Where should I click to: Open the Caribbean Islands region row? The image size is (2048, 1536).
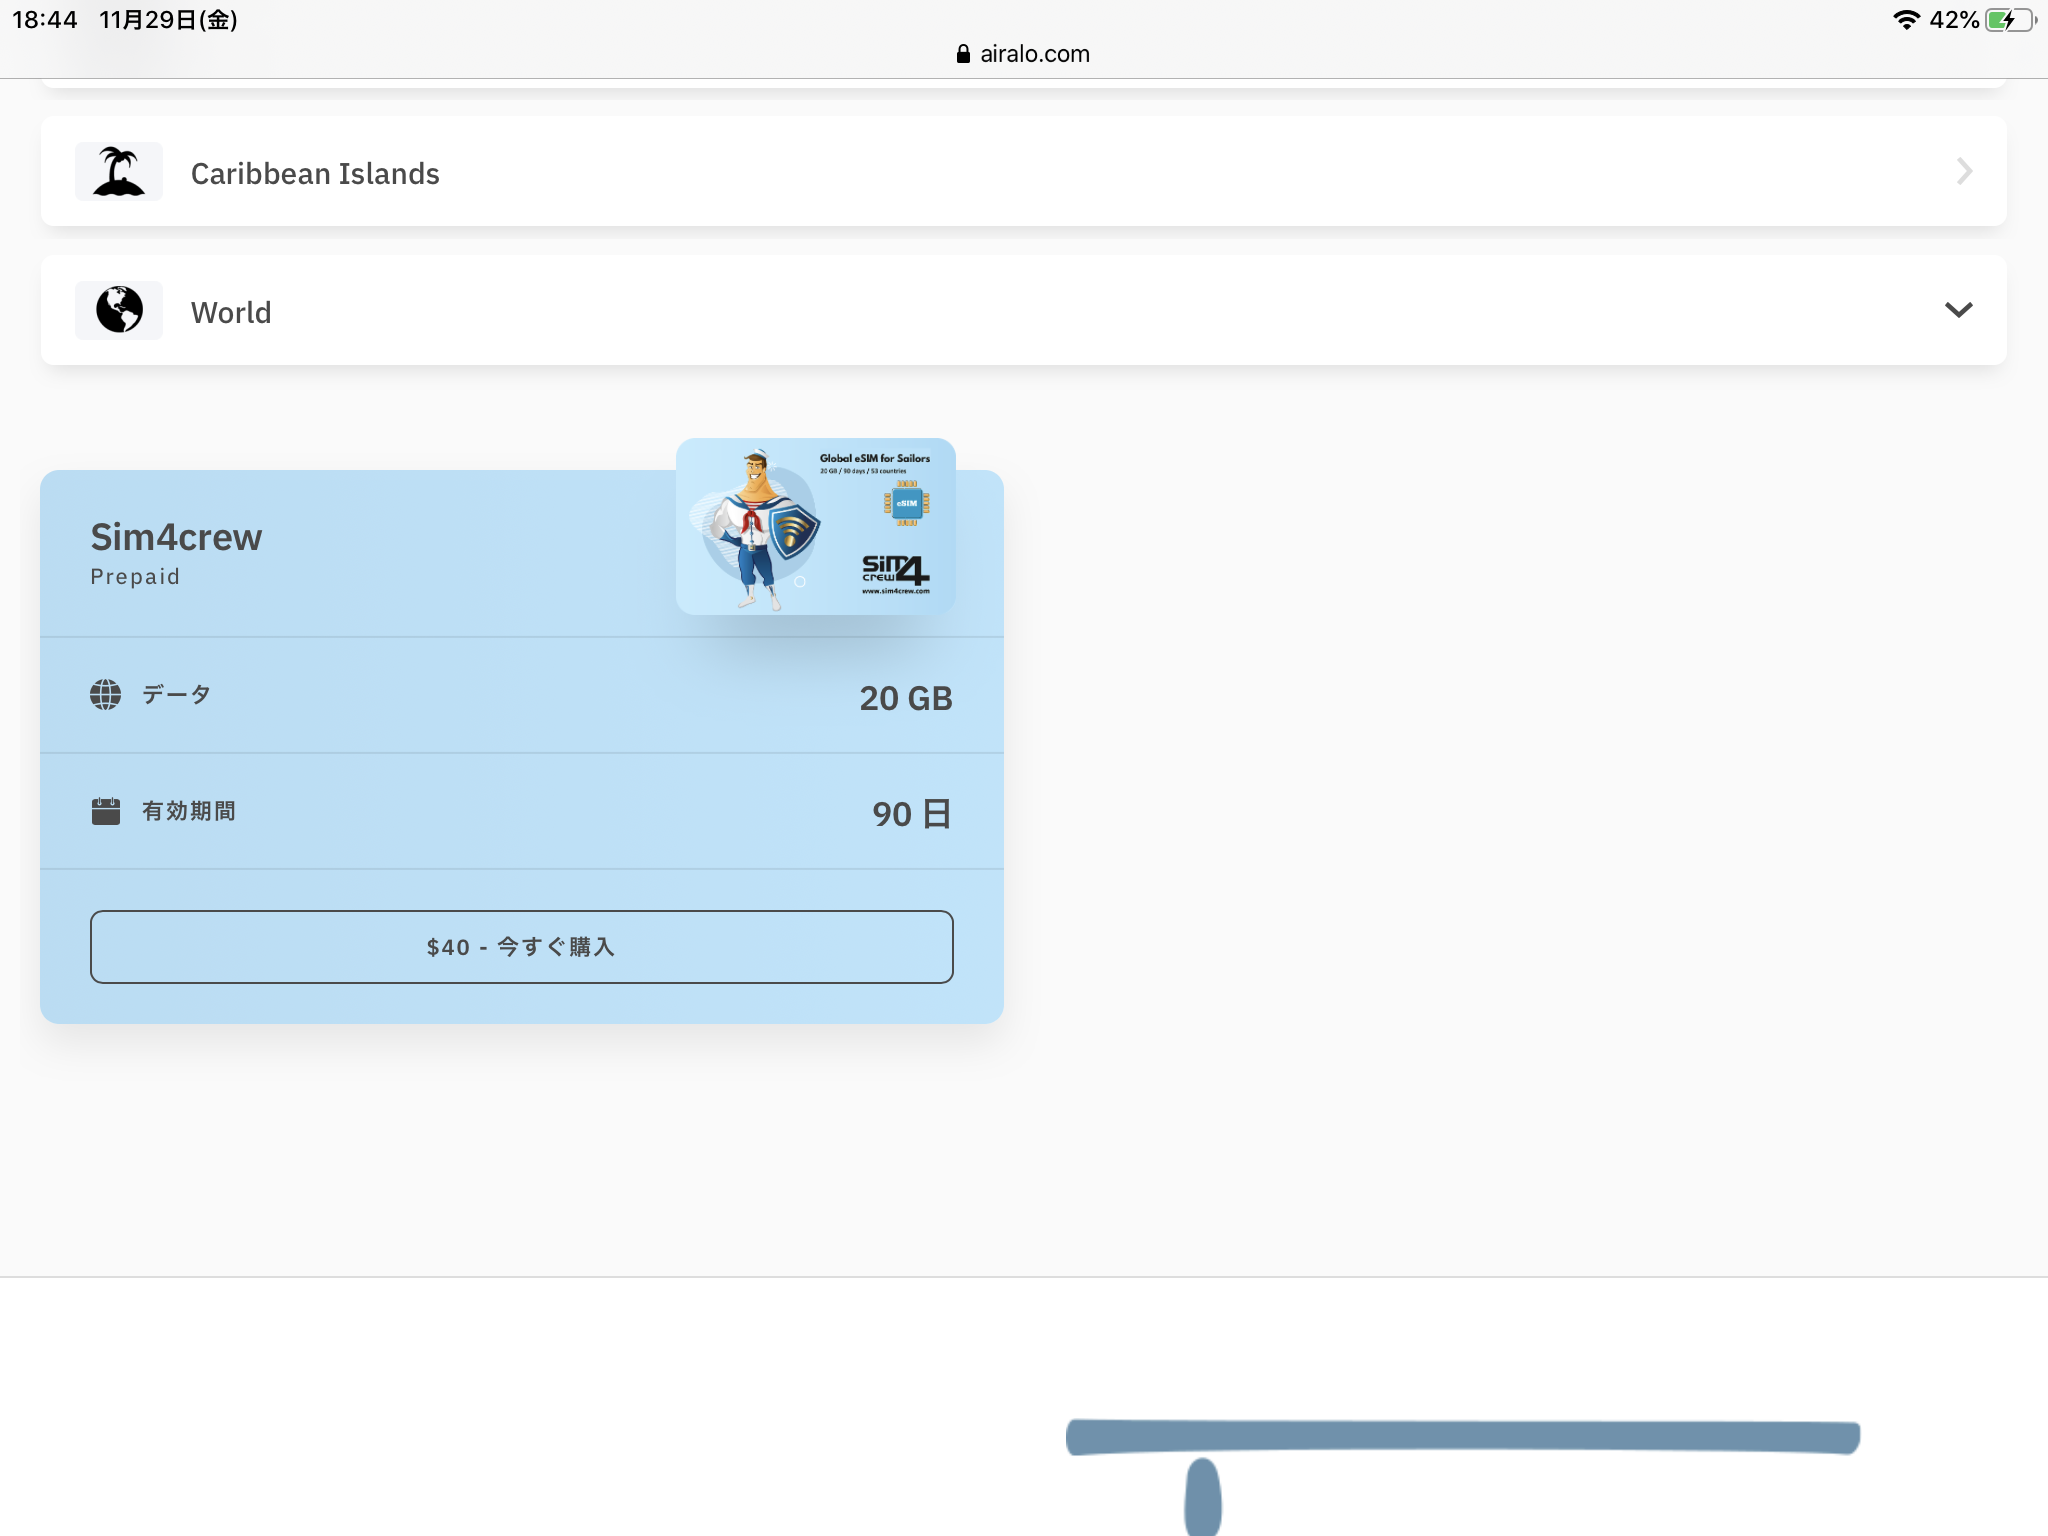[1023, 171]
